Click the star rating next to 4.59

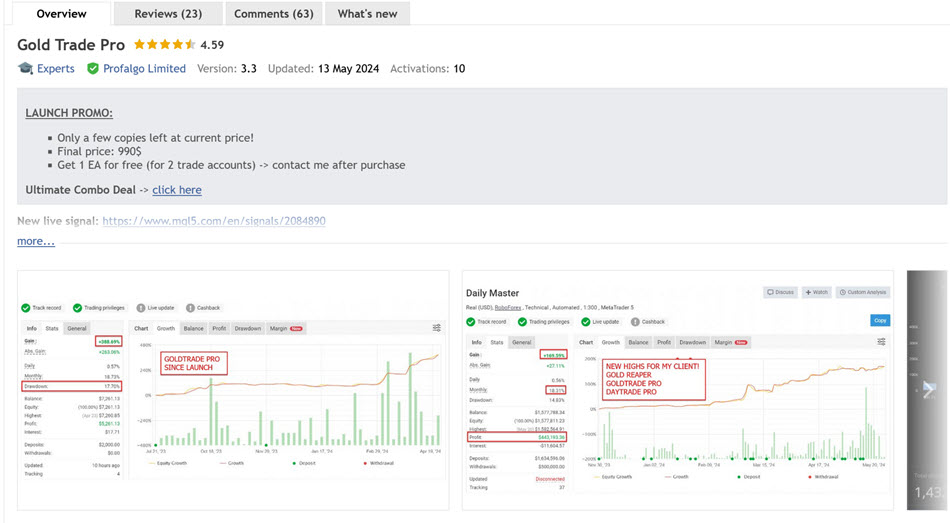click(x=164, y=44)
